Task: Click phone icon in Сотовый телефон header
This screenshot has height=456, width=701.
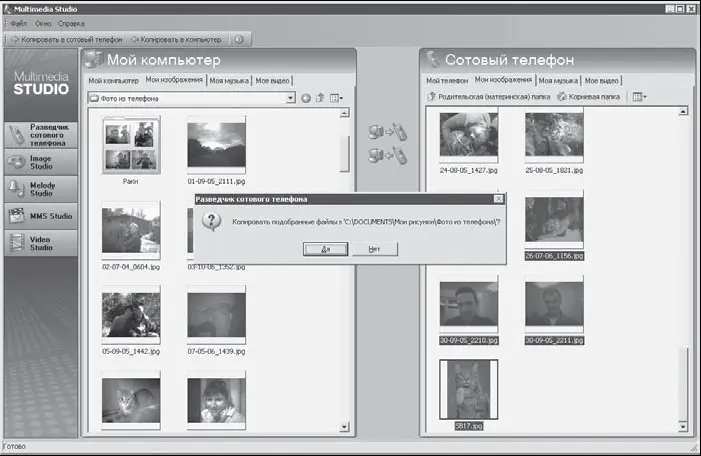Action: tap(433, 59)
